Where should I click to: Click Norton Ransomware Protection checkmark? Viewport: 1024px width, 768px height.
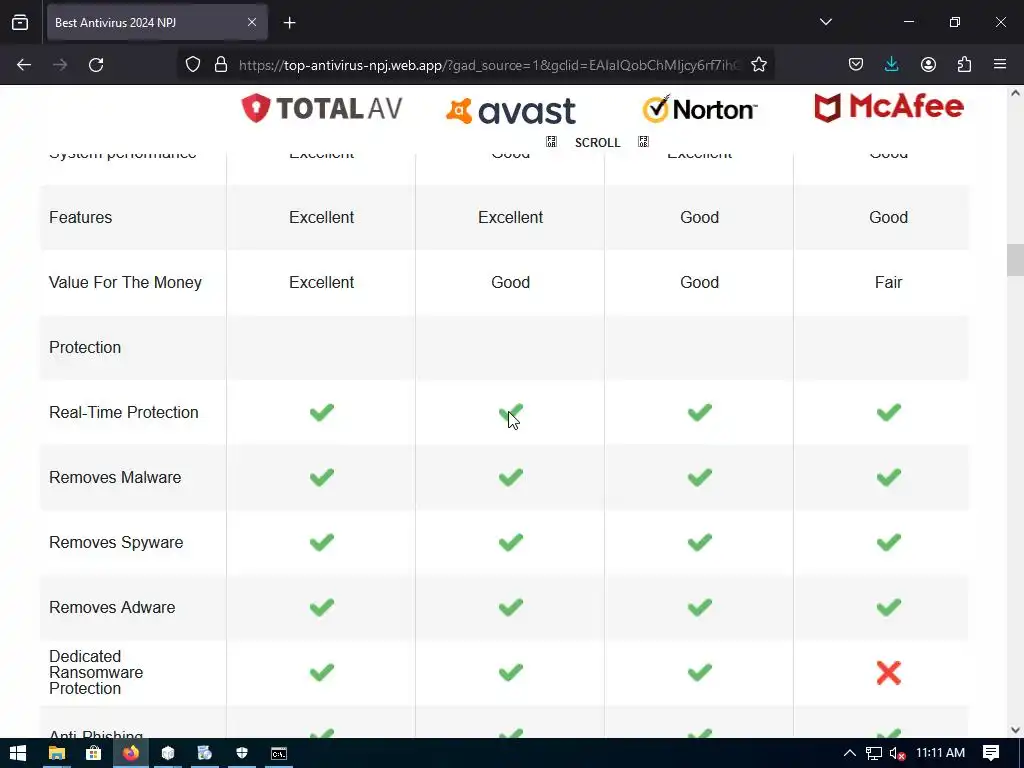[699, 672]
